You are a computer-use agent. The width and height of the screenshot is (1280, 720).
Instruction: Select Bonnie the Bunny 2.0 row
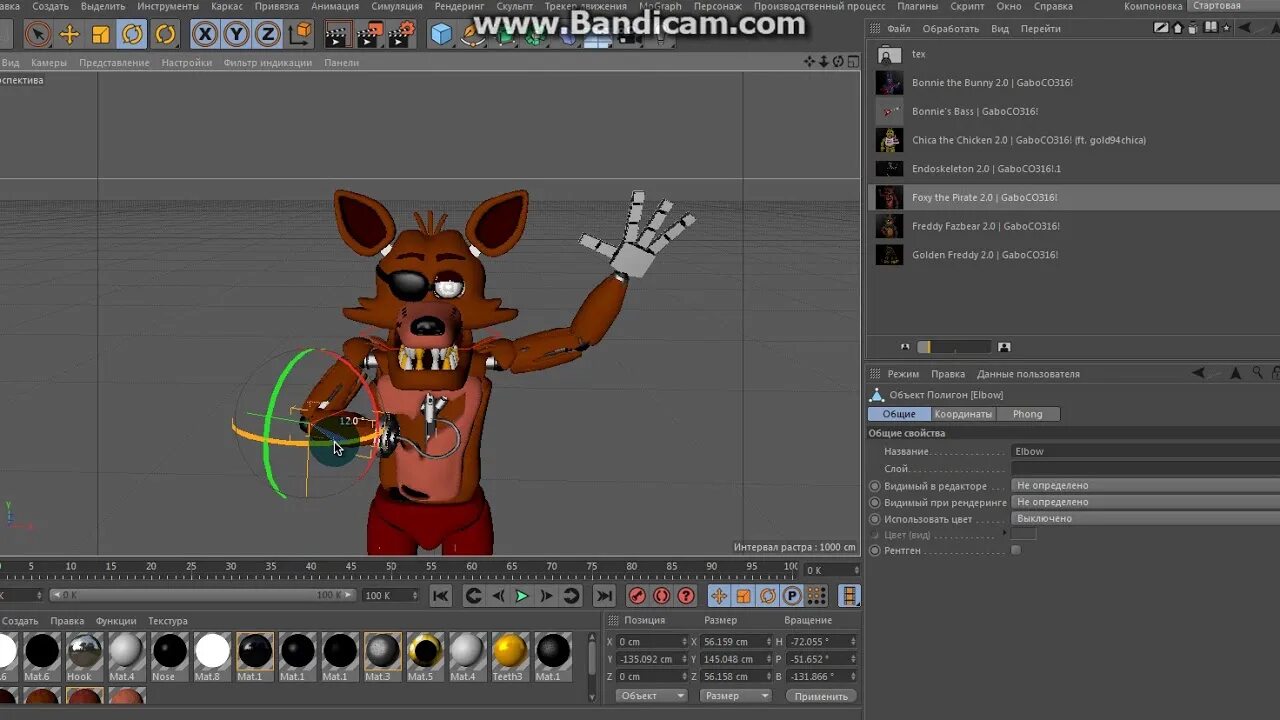point(1072,82)
